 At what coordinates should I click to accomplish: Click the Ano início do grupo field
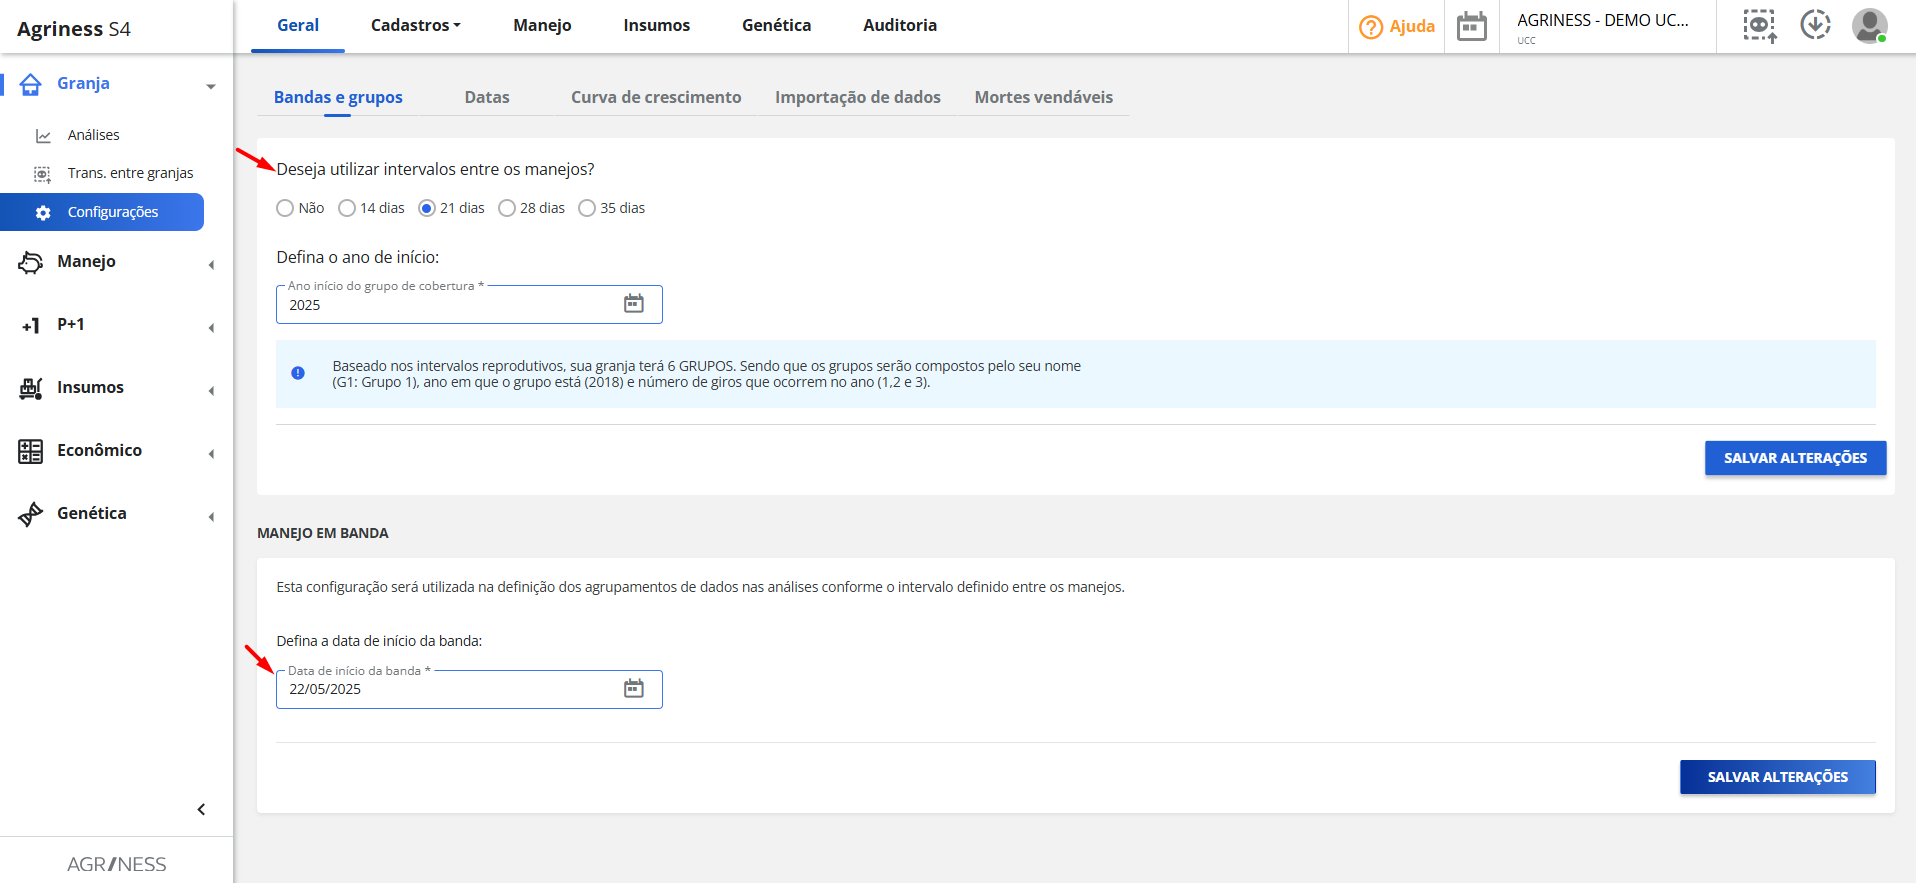(x=469, y=304)
